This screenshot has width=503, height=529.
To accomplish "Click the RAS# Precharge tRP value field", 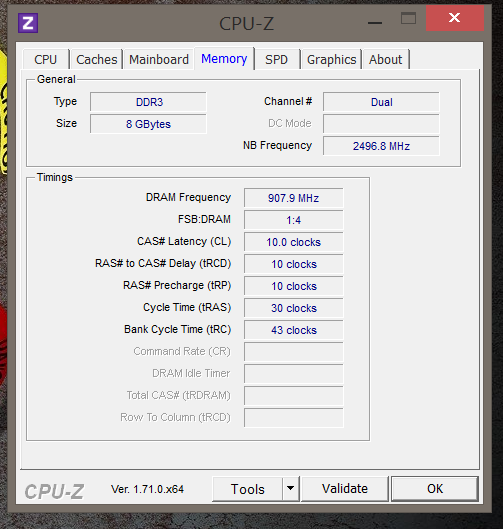I will [294, 286].
